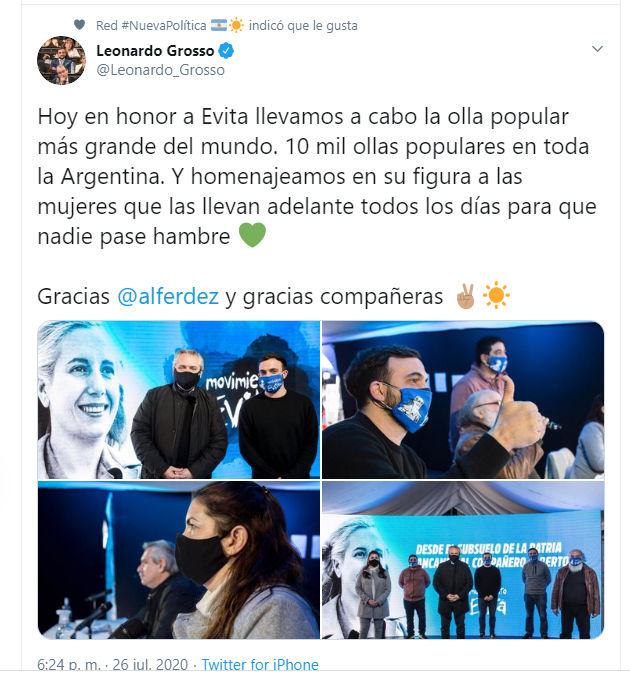Open photo of man giving thumbs up
This screenshot has height=675, width=630.
point(463,400)
